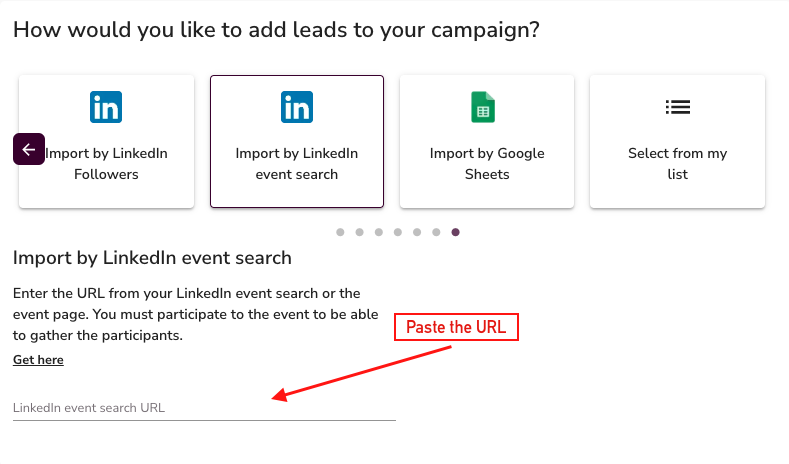
Task: Click the sixth carousel page dot
Action: [436, 232]
